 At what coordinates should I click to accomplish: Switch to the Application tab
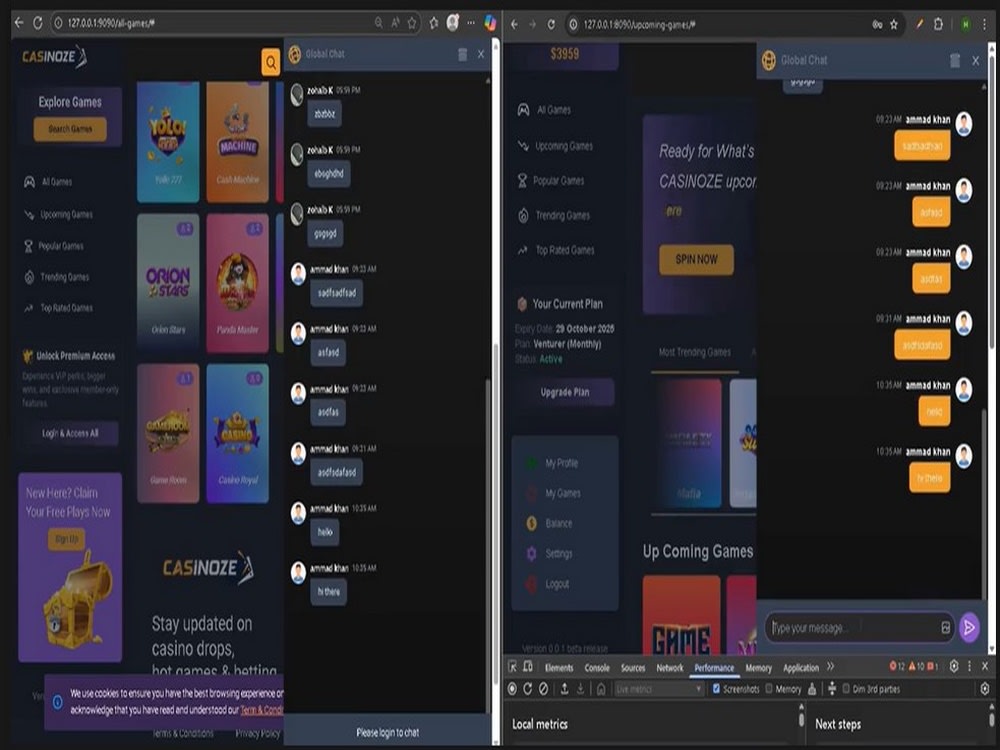pyautogui.click(x=801, y=668)
